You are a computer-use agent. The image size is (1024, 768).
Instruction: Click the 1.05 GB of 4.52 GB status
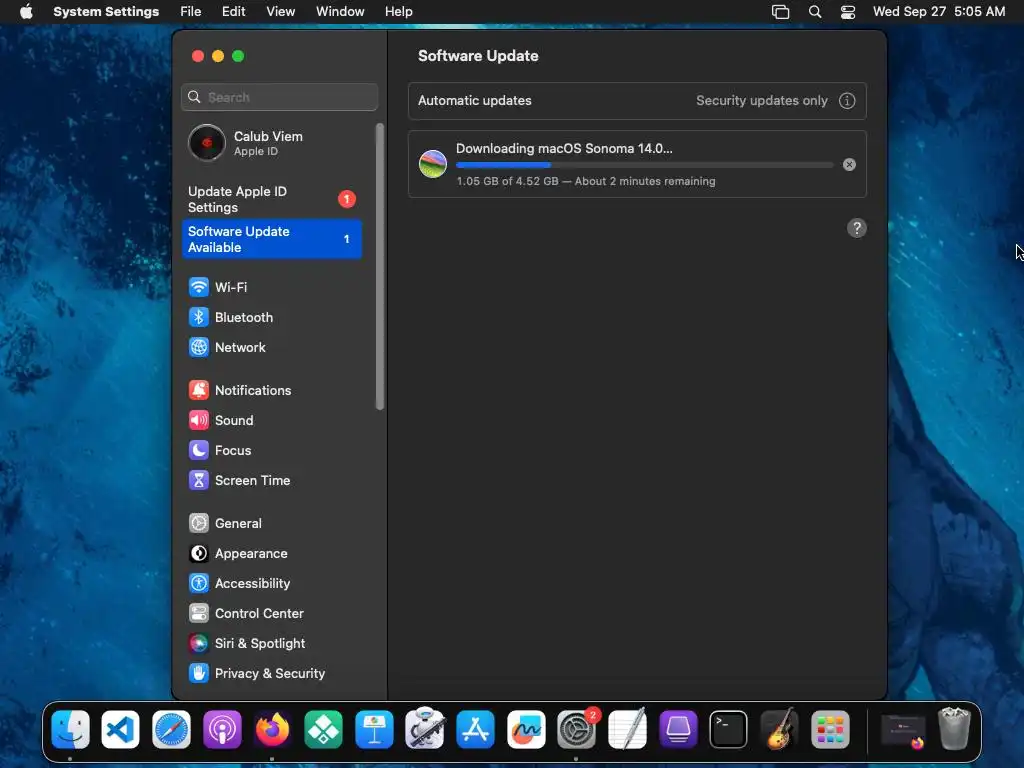coord(586,182)
